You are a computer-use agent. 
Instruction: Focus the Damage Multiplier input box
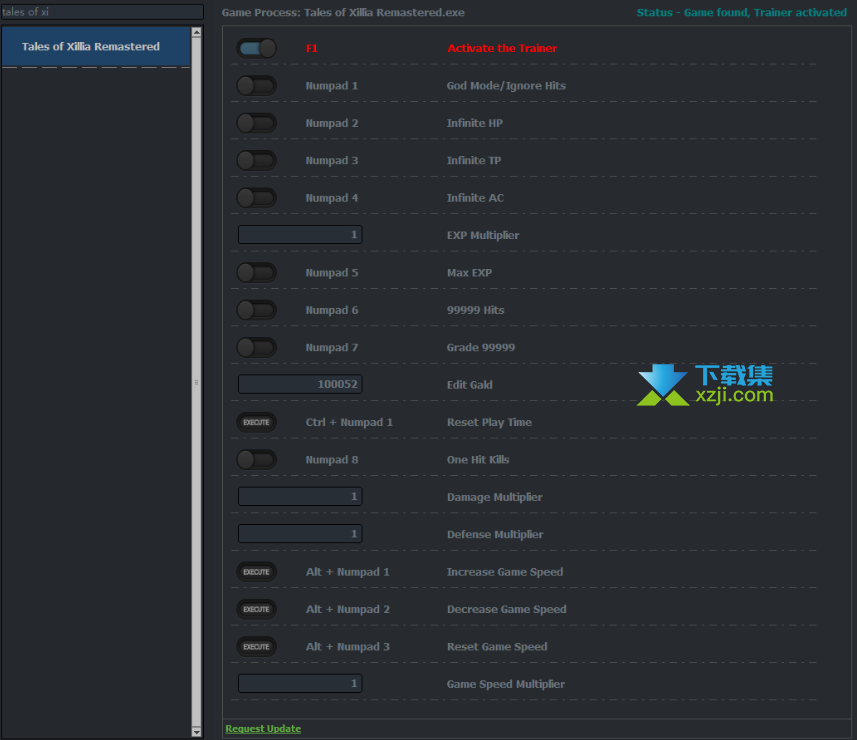coord(300,497)
